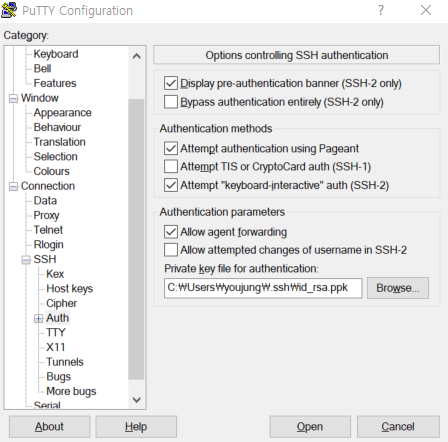
Task: Click the category scroll up arrow
Action: [136, 56]
